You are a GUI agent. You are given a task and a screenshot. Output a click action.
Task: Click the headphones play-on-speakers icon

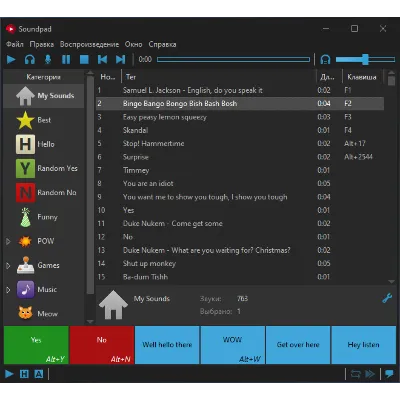coord(30,60)
